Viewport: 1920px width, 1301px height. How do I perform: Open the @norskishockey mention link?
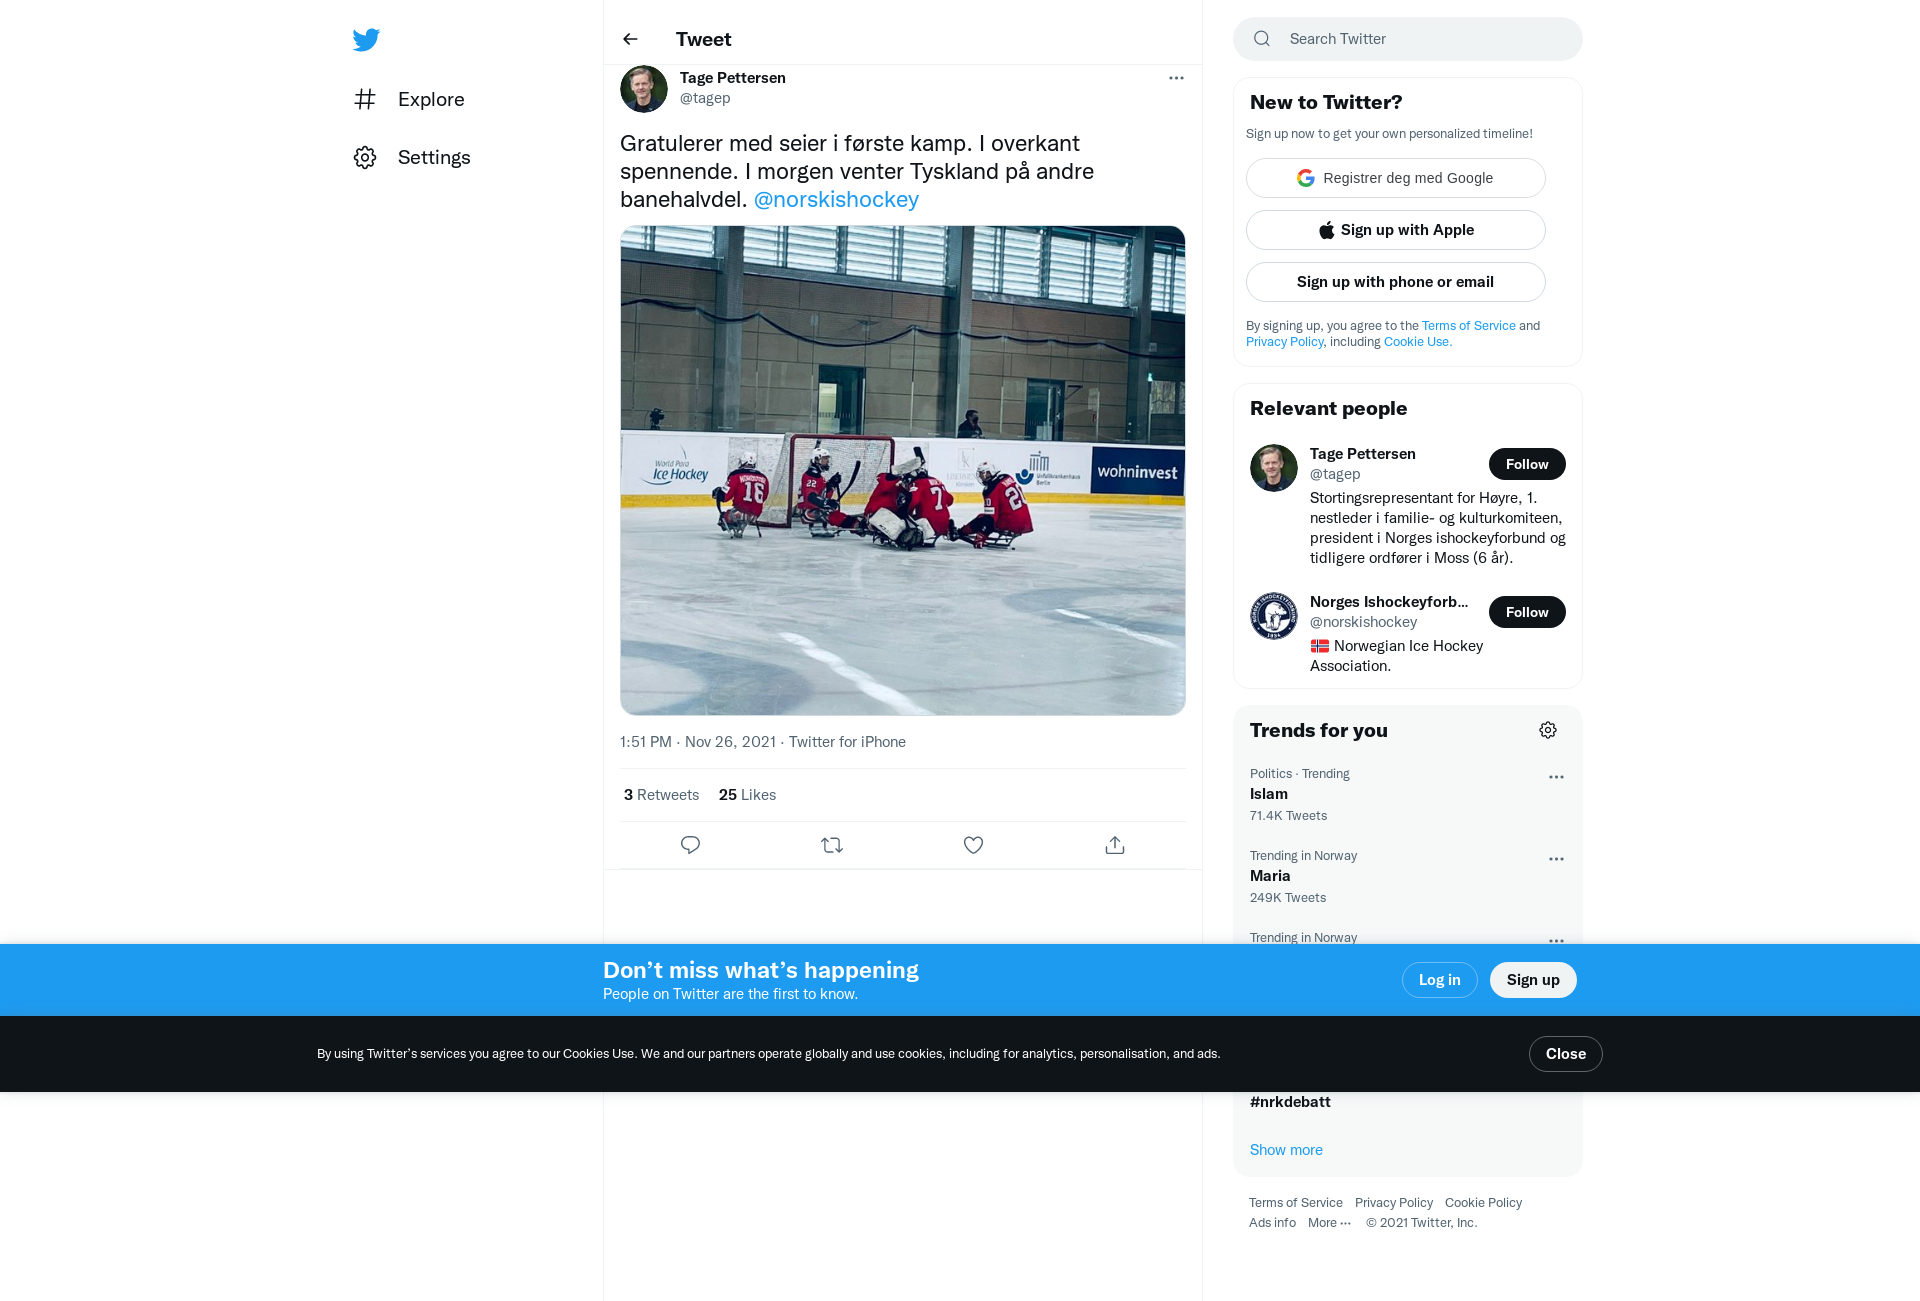click(x=836, y=199)
